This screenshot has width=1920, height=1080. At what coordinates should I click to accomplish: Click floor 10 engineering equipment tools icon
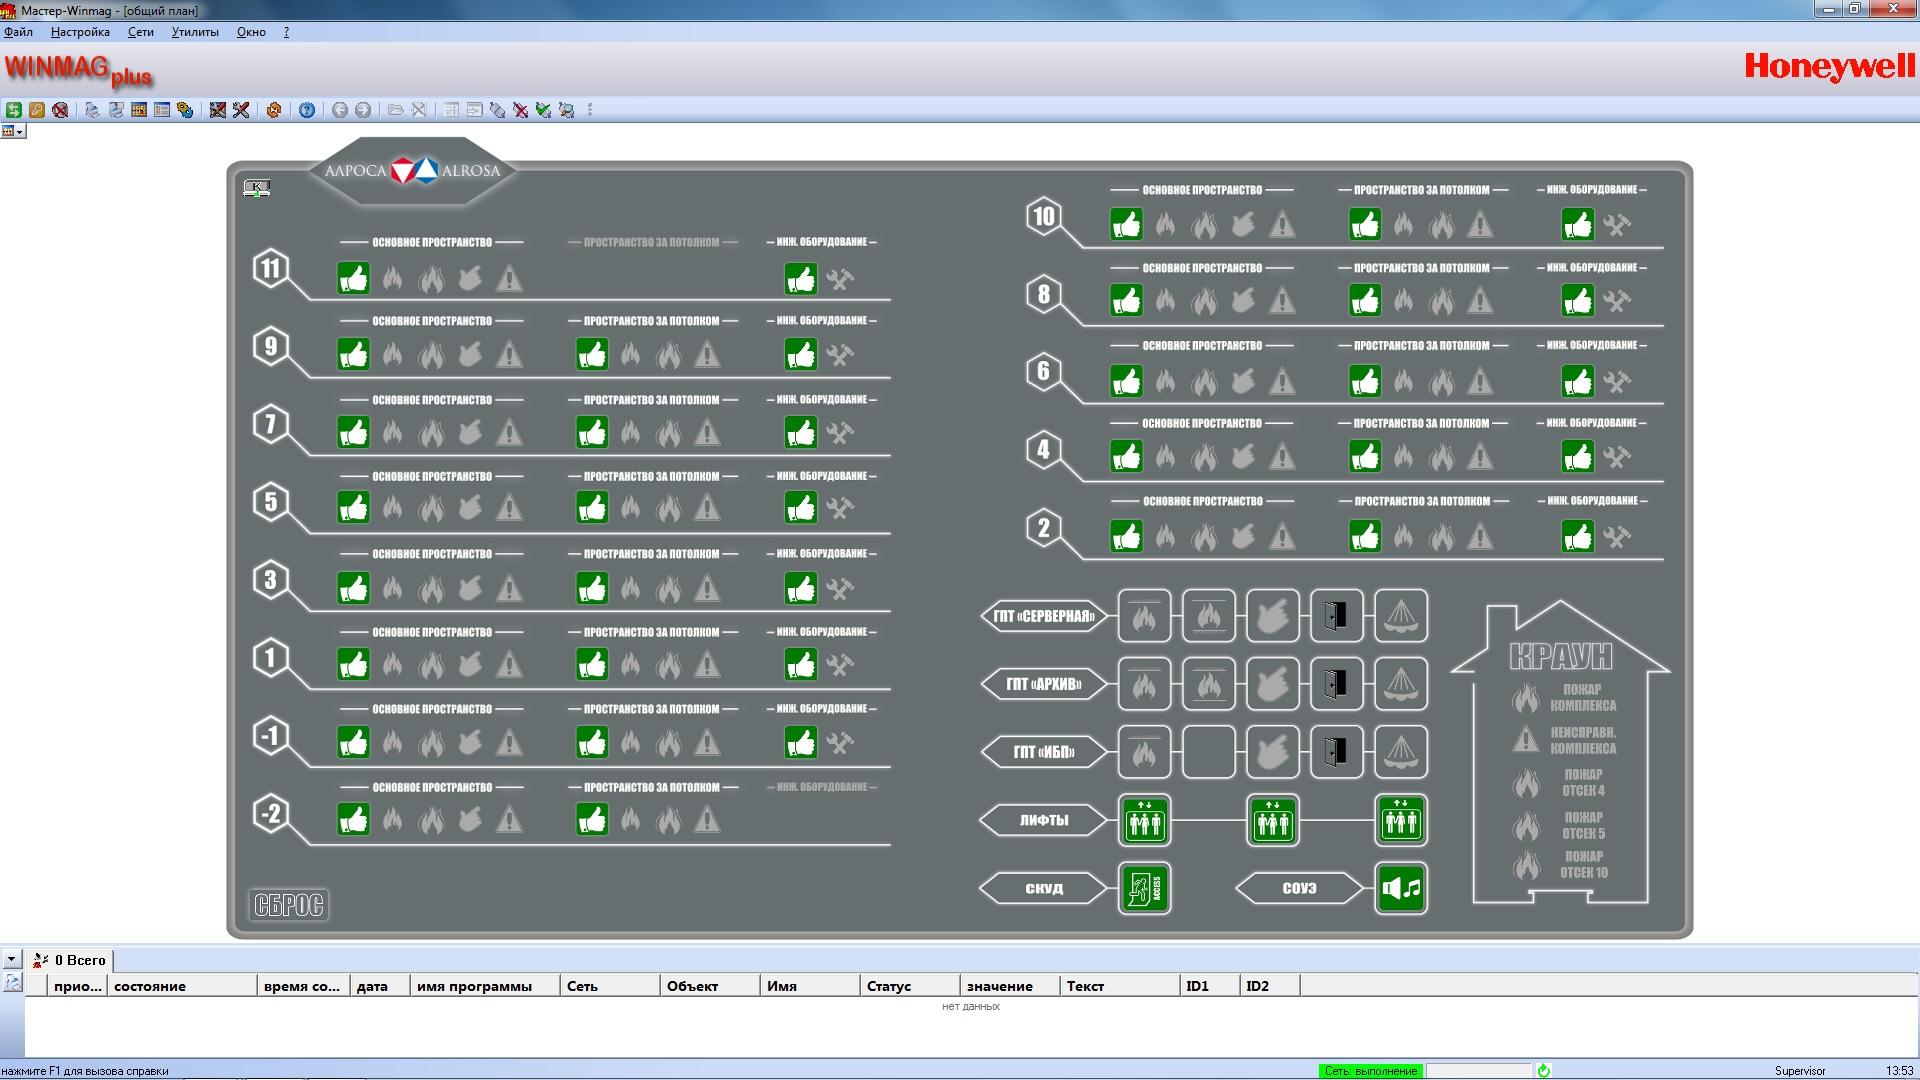click(1617, 225)
